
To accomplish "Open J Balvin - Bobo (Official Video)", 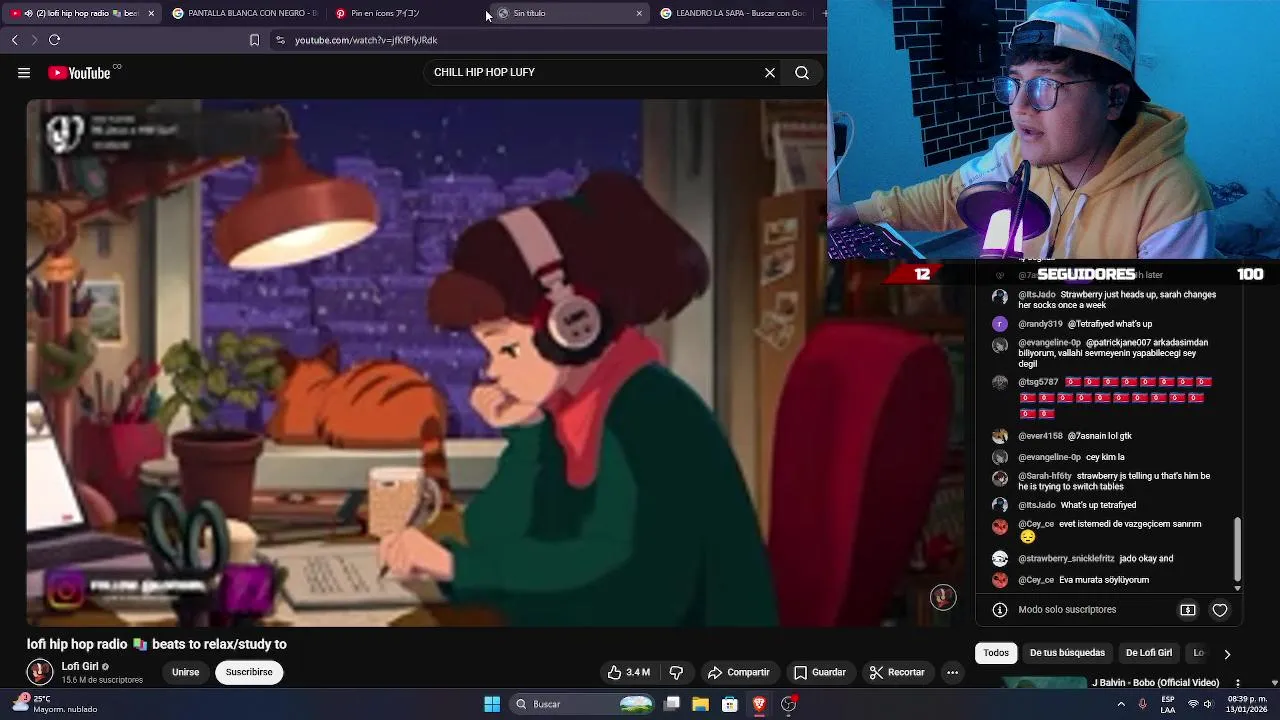I will coord(1155,683).
